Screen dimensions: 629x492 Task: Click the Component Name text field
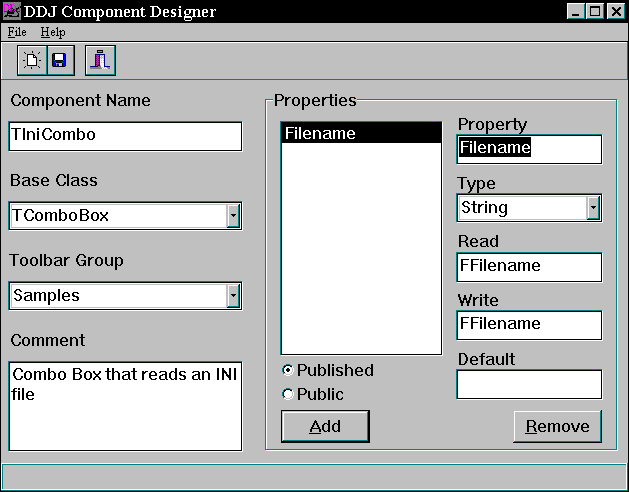[x=125, y=137]
